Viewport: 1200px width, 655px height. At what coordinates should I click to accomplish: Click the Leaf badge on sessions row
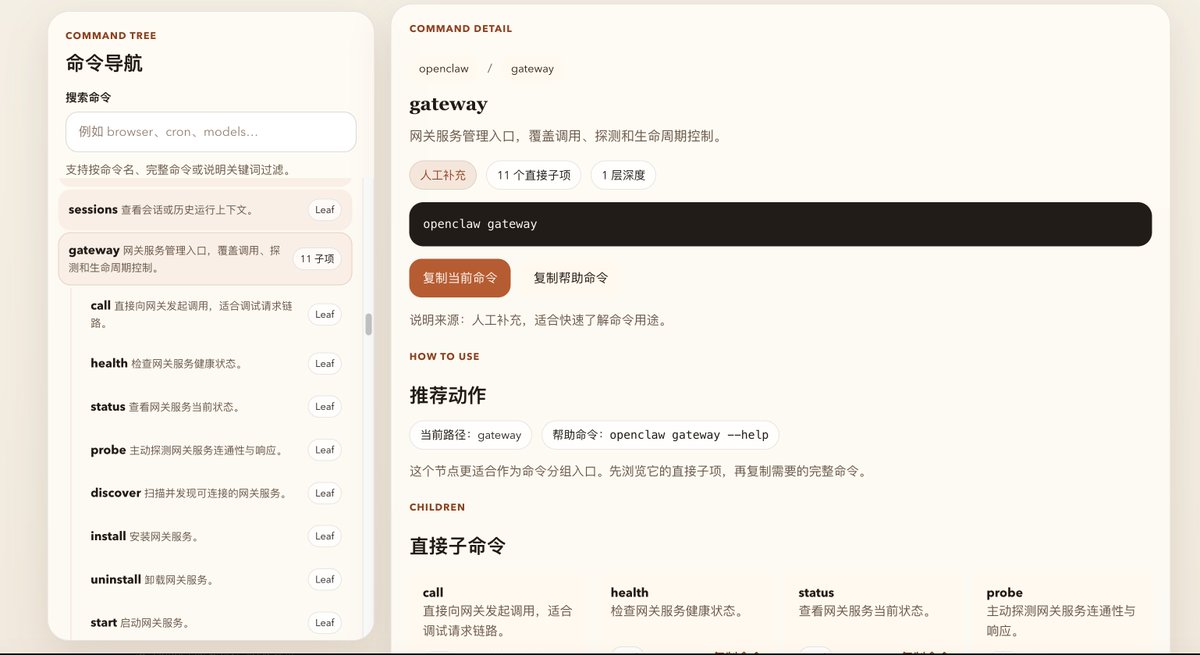(325, 210)
